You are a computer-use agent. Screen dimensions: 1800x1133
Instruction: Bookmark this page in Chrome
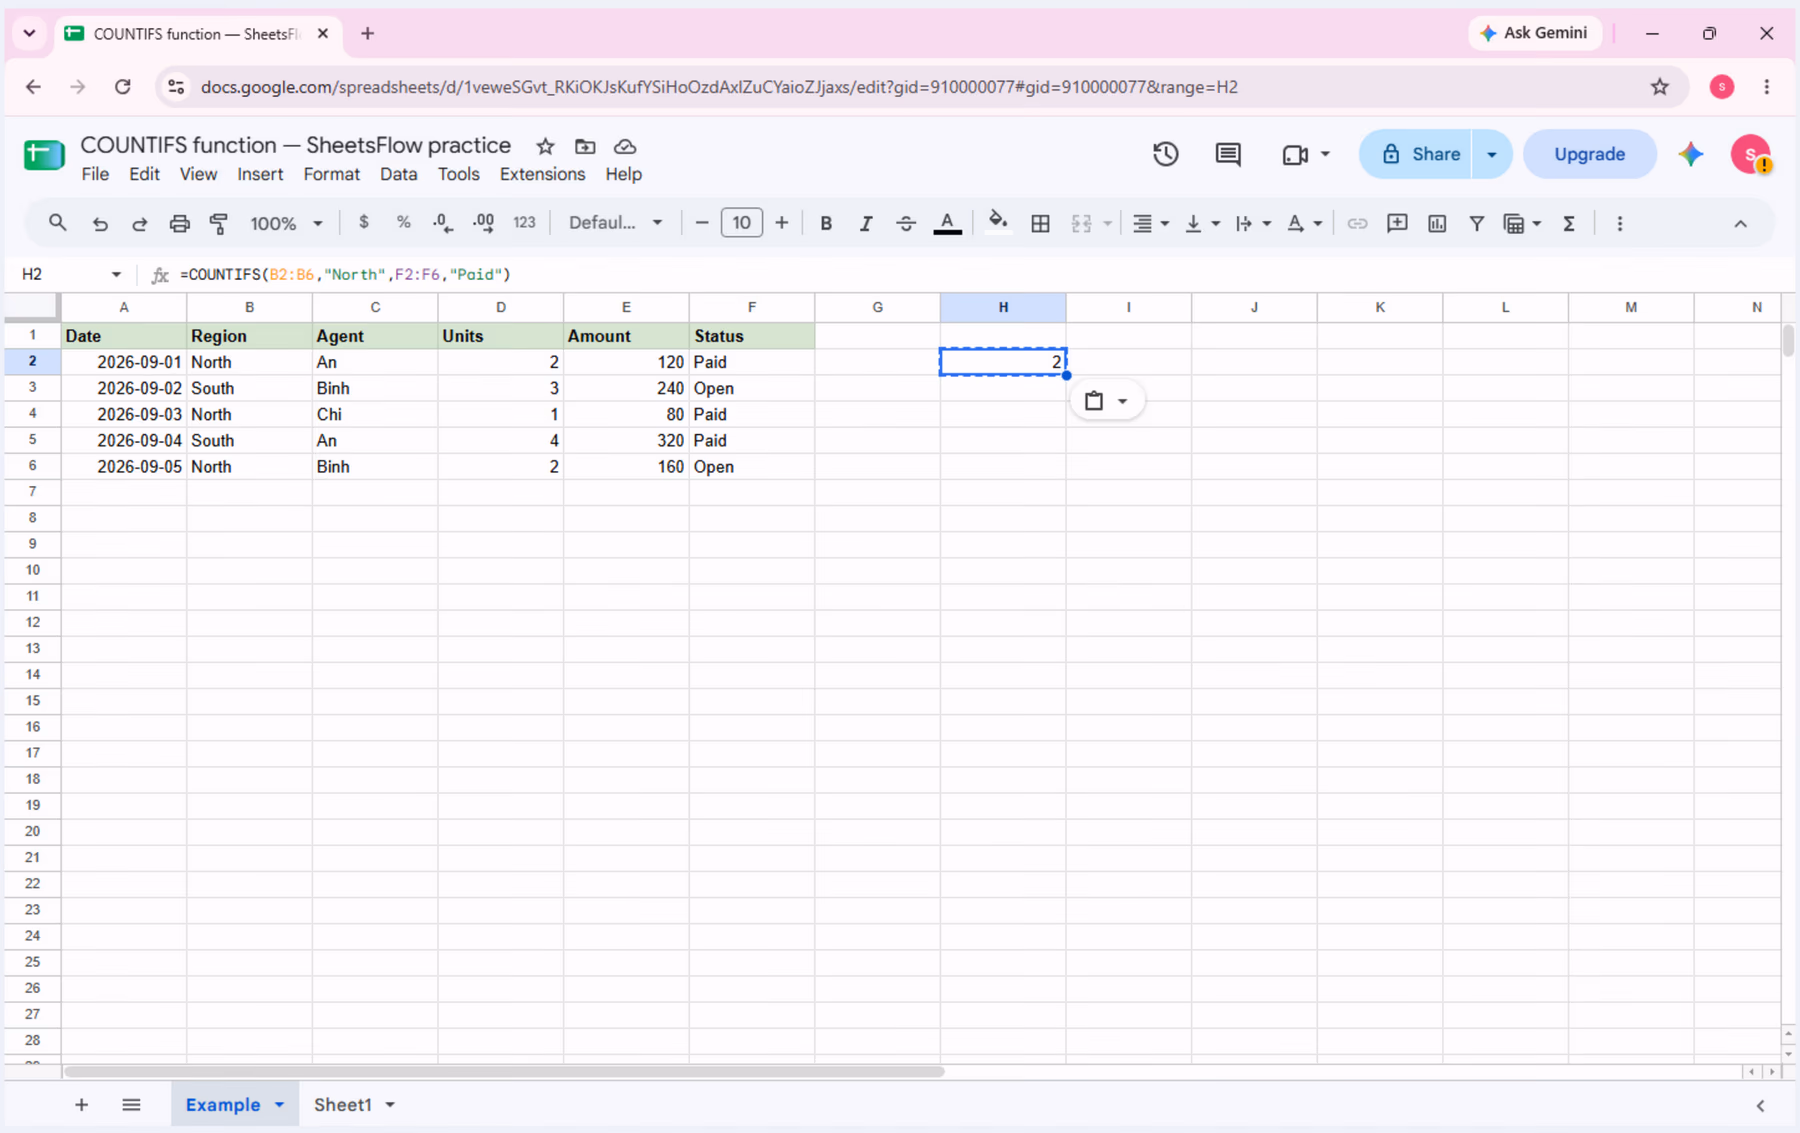click(x=1660, y=87)
